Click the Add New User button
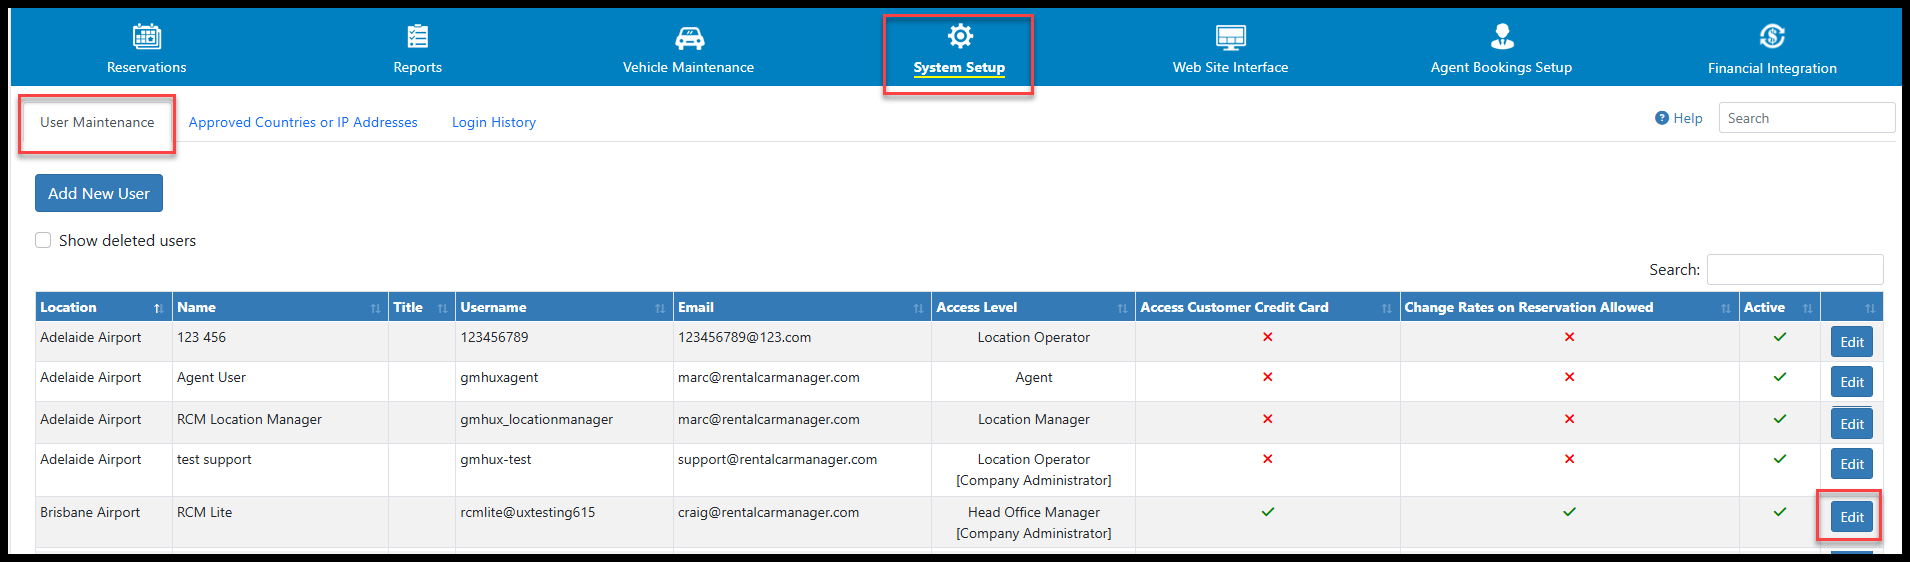Screen dimensions: 1910x562 coord(99,193)
